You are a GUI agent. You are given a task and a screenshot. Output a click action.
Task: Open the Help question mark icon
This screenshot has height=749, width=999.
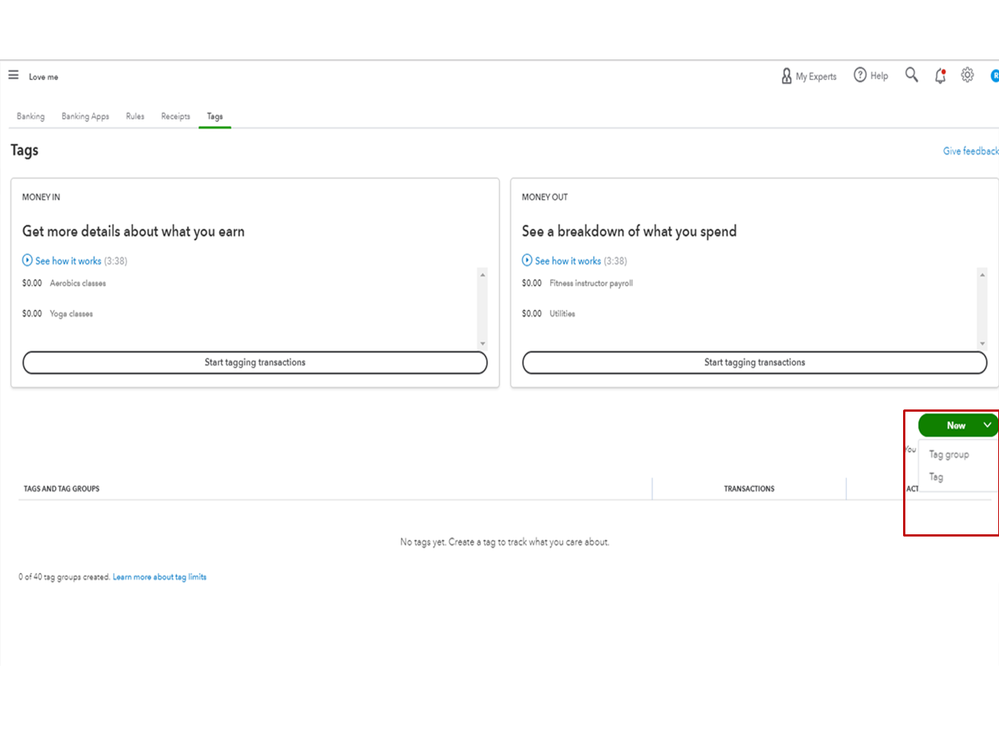tap(860, 75)
